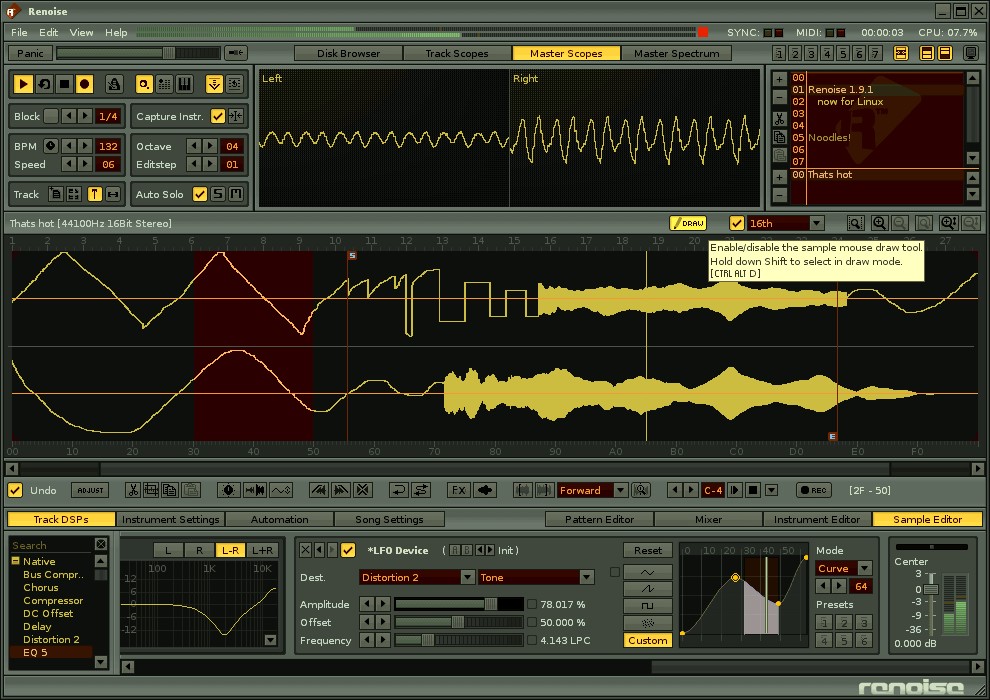This screenshot has width=990, height=700.
Task: Disable the Auto Solo checkbox
Action: (x=200, y=194)
